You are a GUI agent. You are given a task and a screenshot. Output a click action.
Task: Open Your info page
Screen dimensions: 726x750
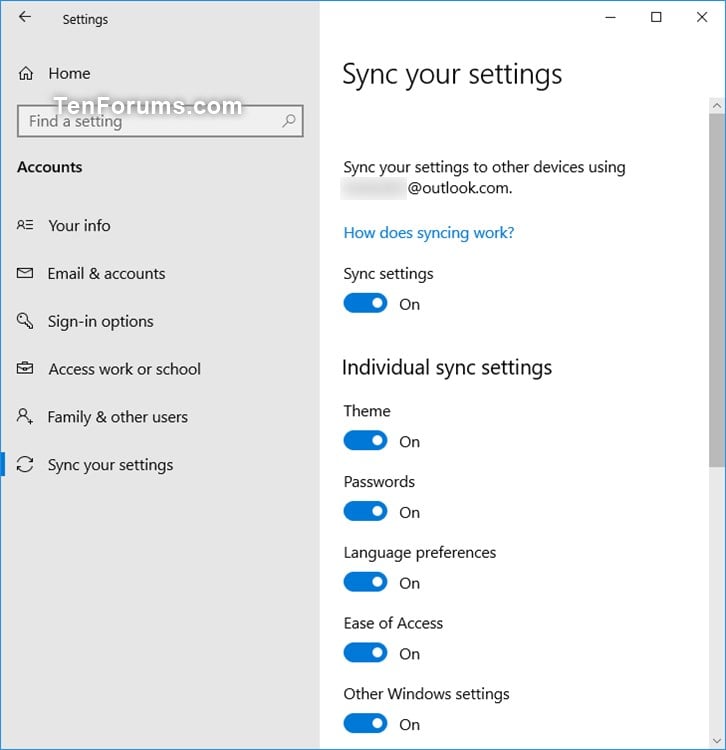click(x=79, y=225)
